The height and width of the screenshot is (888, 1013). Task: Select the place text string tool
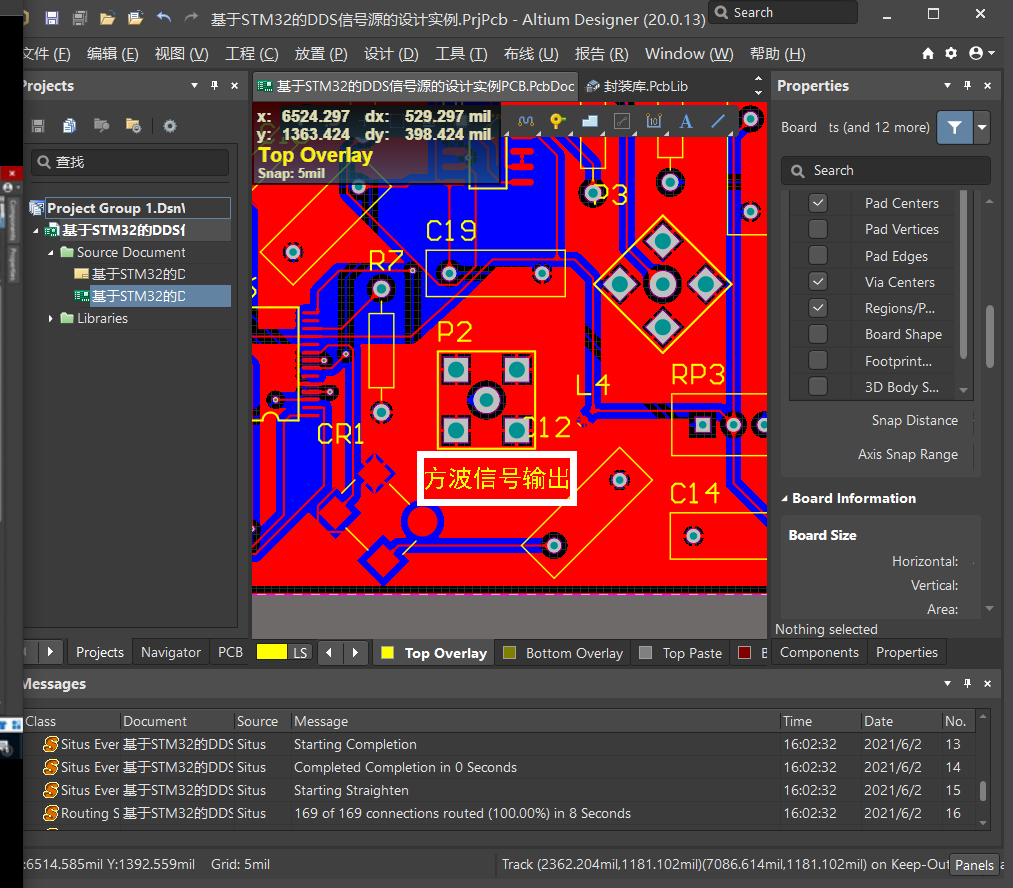(686, 121)
